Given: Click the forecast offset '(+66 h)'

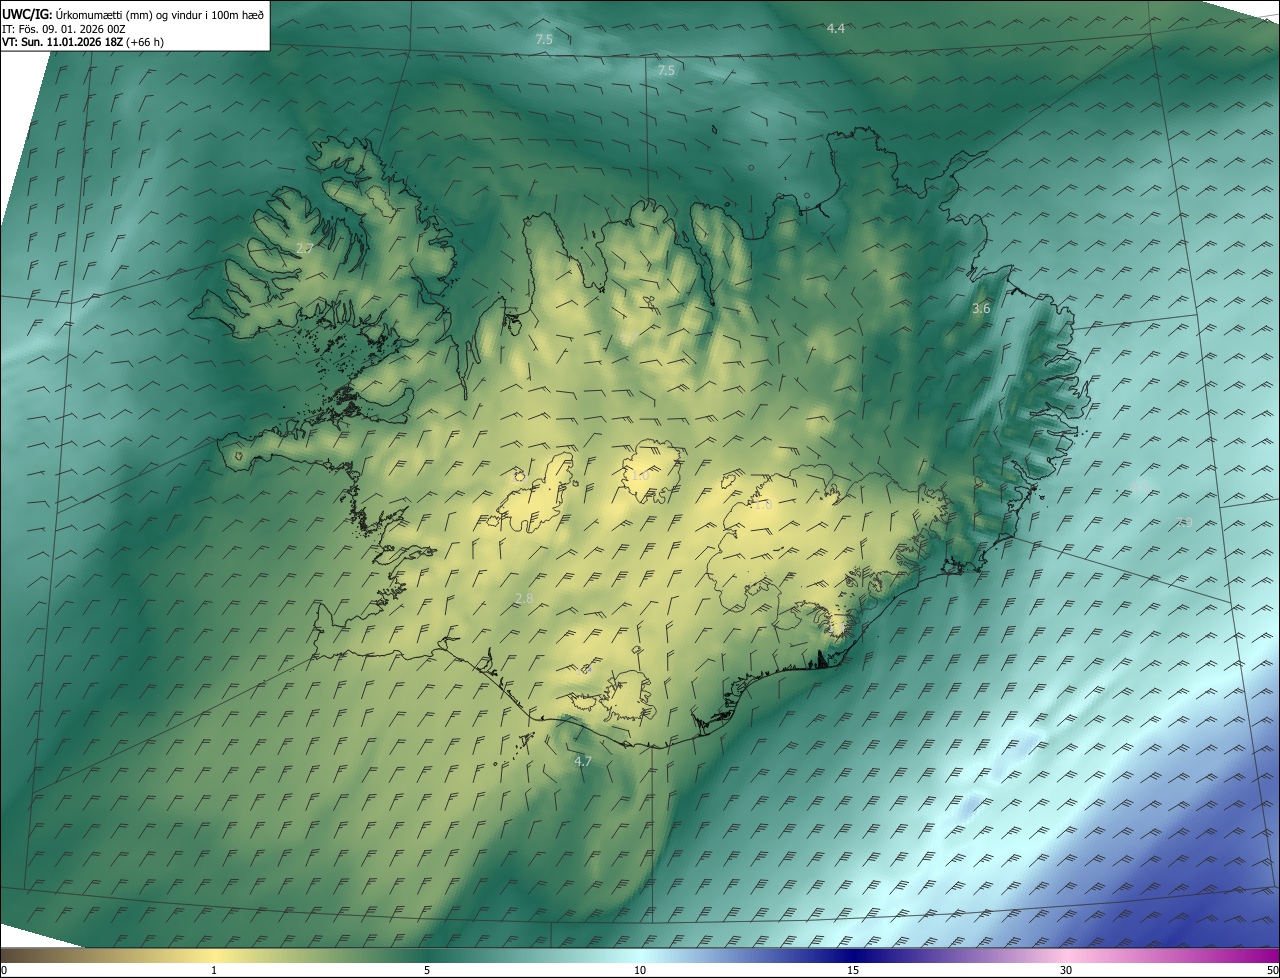Looking at the screenshot, I should pos(146,42).
